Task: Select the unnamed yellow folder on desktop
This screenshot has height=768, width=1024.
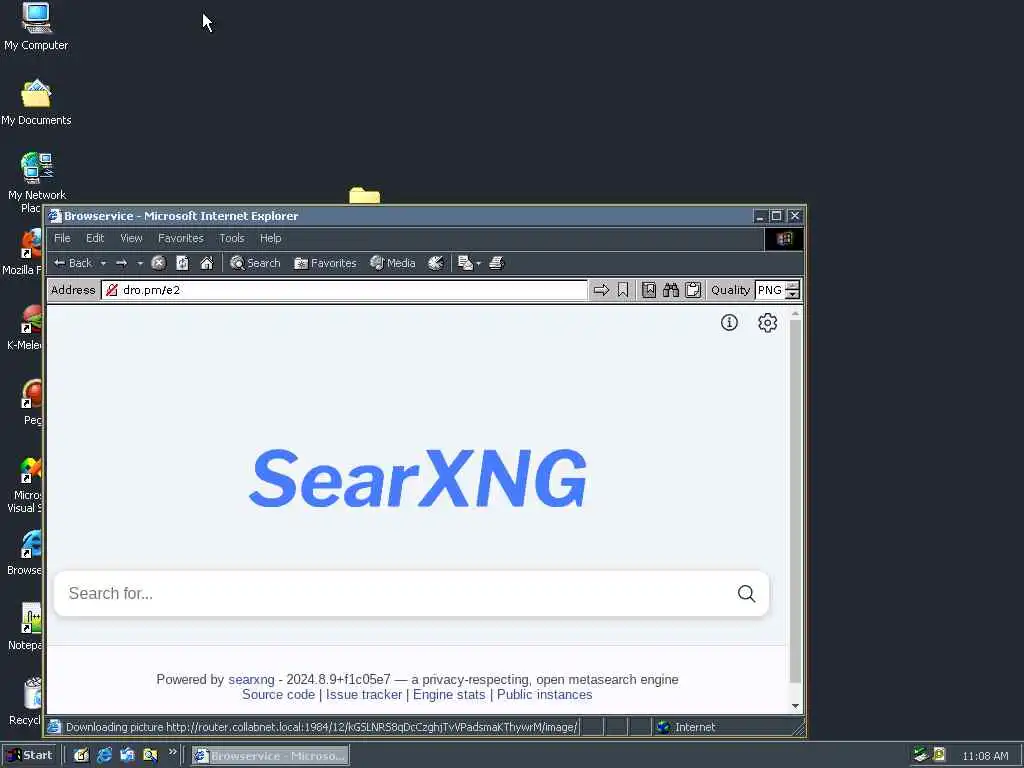Action: point(364,195)
